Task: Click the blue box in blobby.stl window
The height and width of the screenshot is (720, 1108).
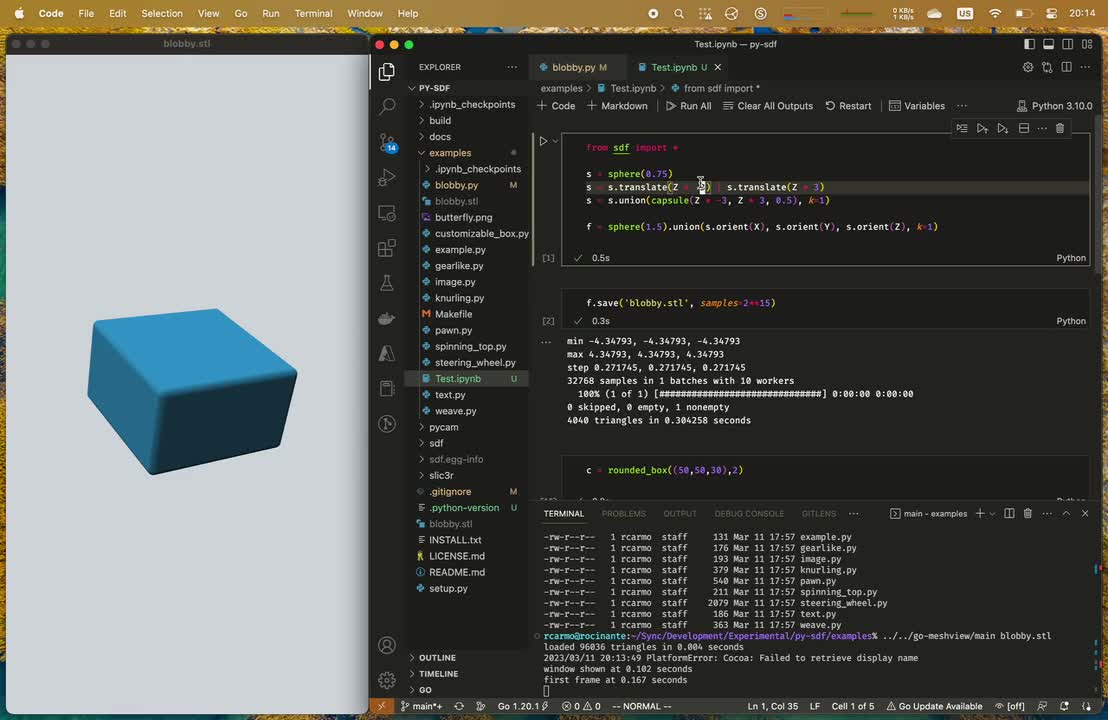Action: 191,391
